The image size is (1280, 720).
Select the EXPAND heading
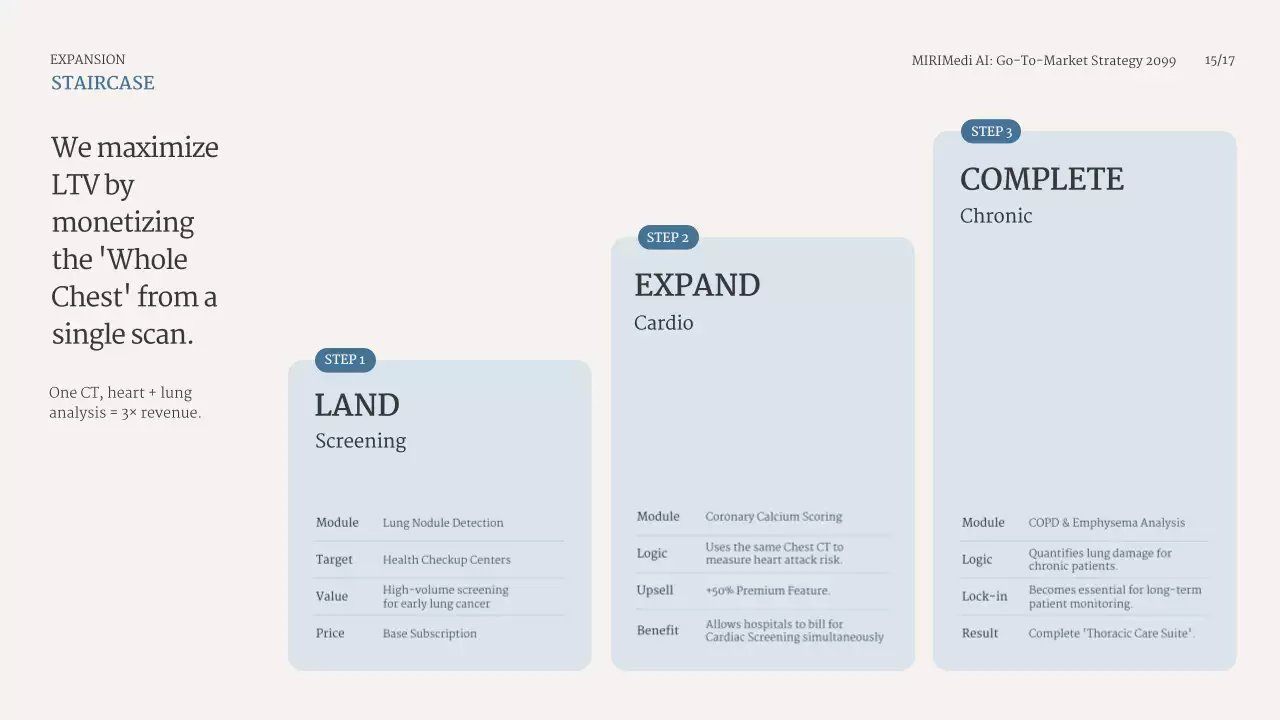(x=697, y=286)
